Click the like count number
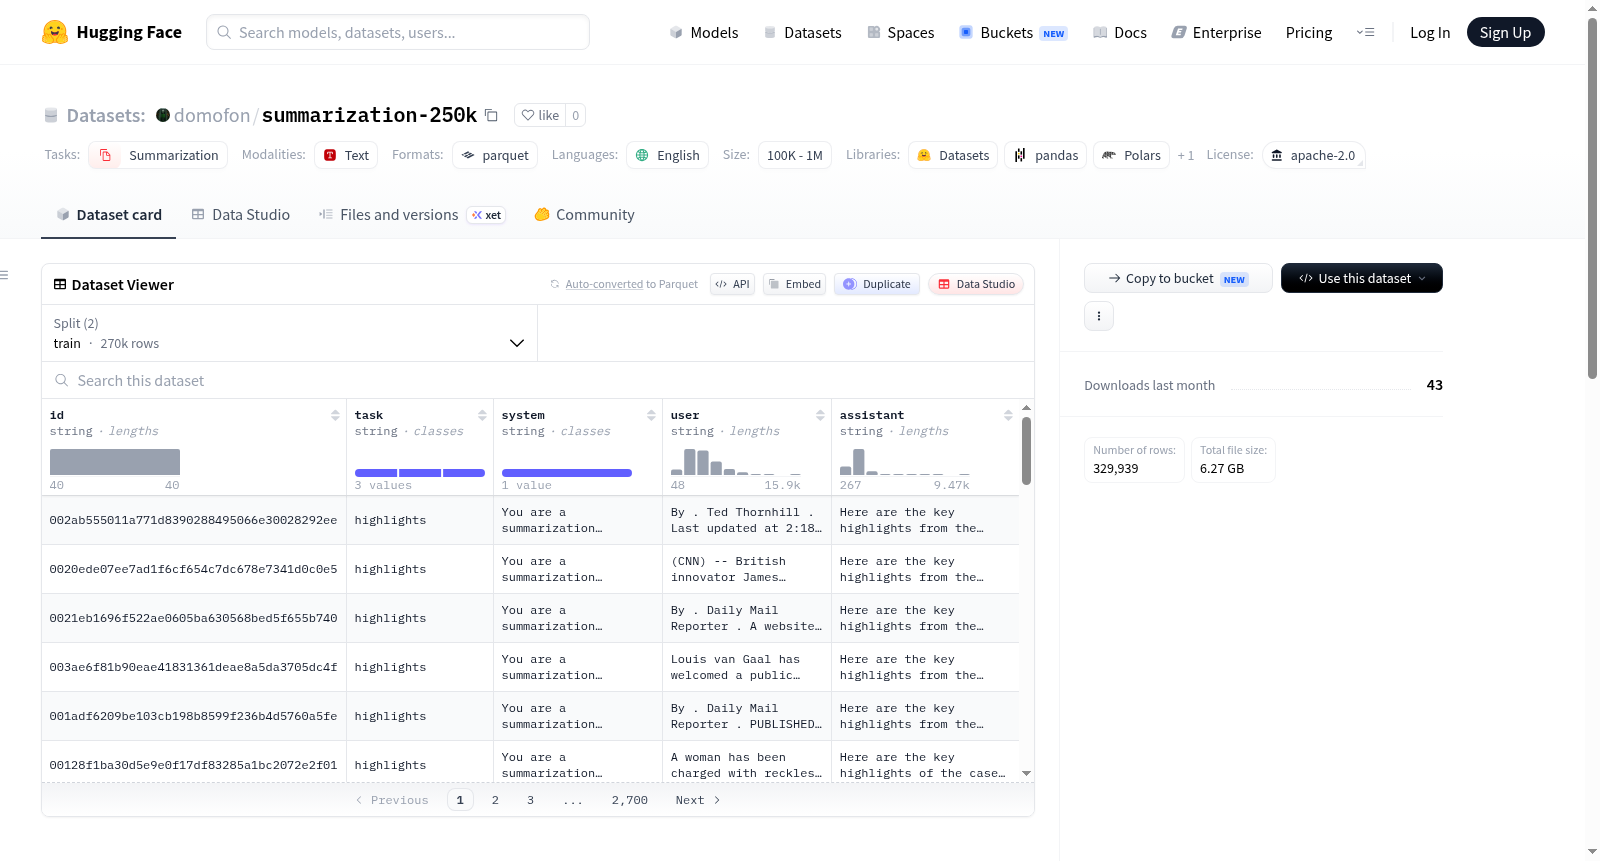The image size is (1600, 861). click(576, 115)
